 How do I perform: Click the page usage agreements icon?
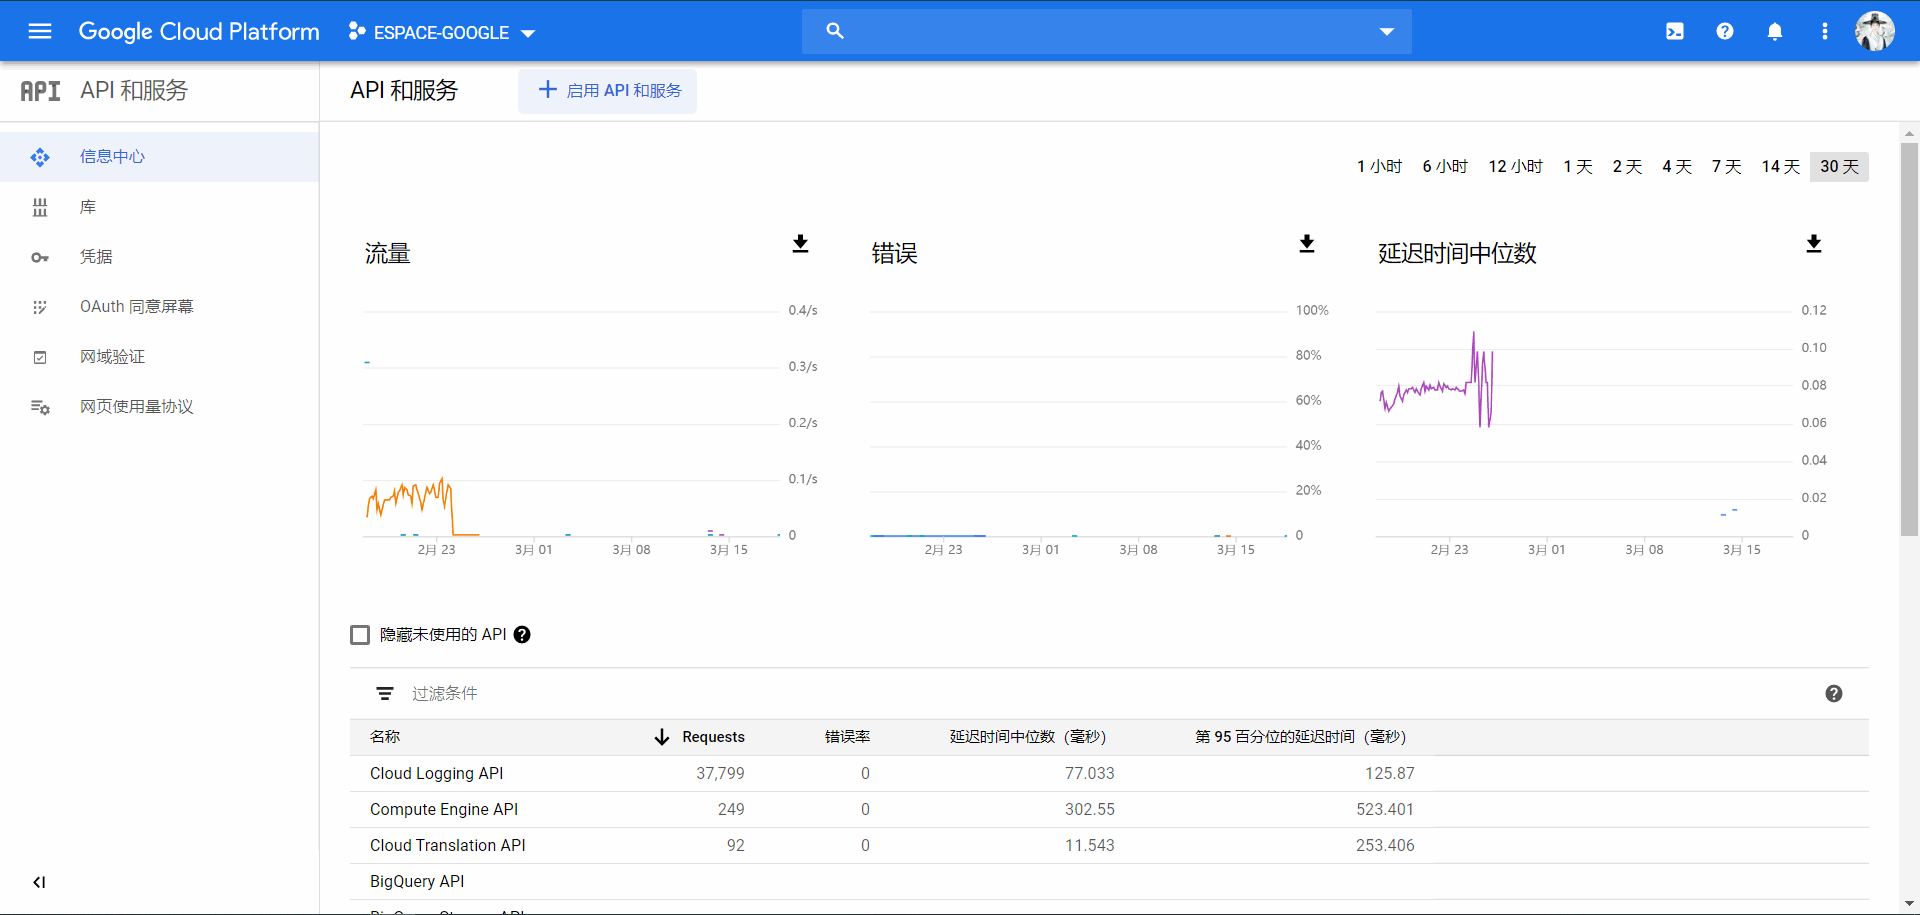point(40,407)
